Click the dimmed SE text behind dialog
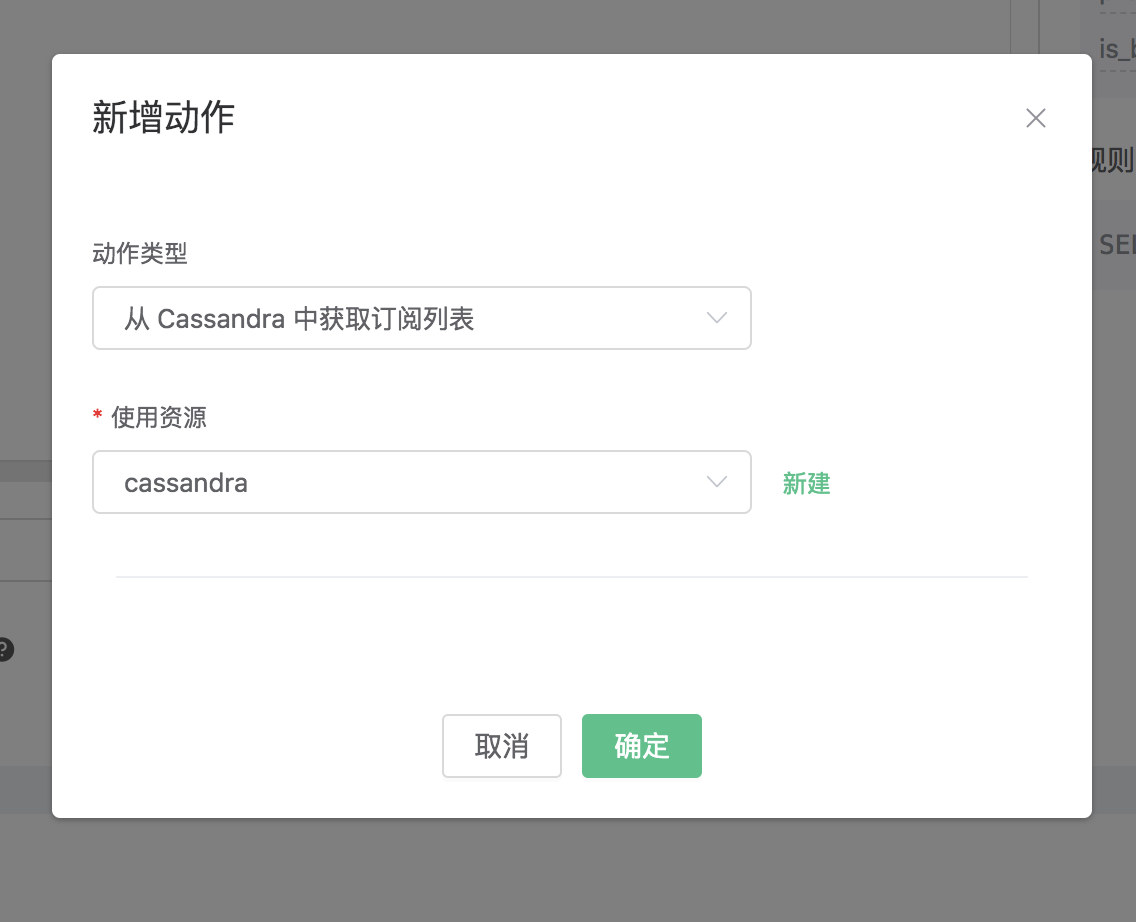1136x922 pixels. pos(1116,244)
